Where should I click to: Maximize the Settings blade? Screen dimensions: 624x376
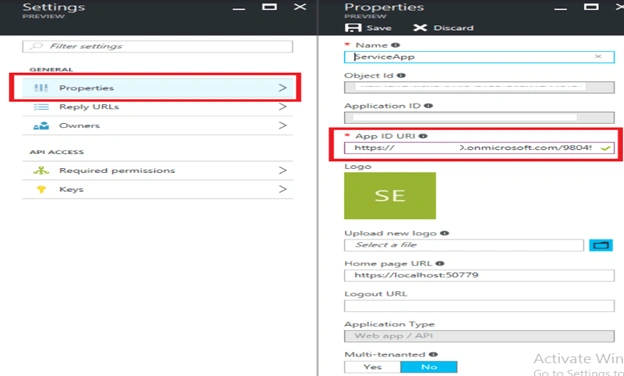click(x=269, y=7)
